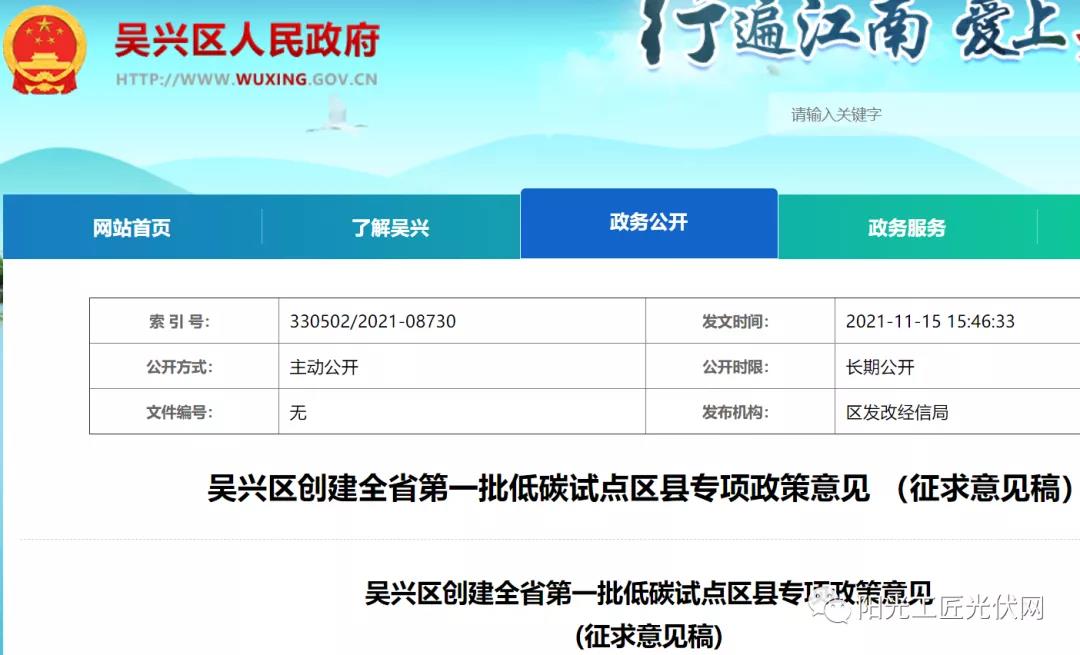
Task: Click the 索引号 label cell
Action: click(x=180, y=322)
